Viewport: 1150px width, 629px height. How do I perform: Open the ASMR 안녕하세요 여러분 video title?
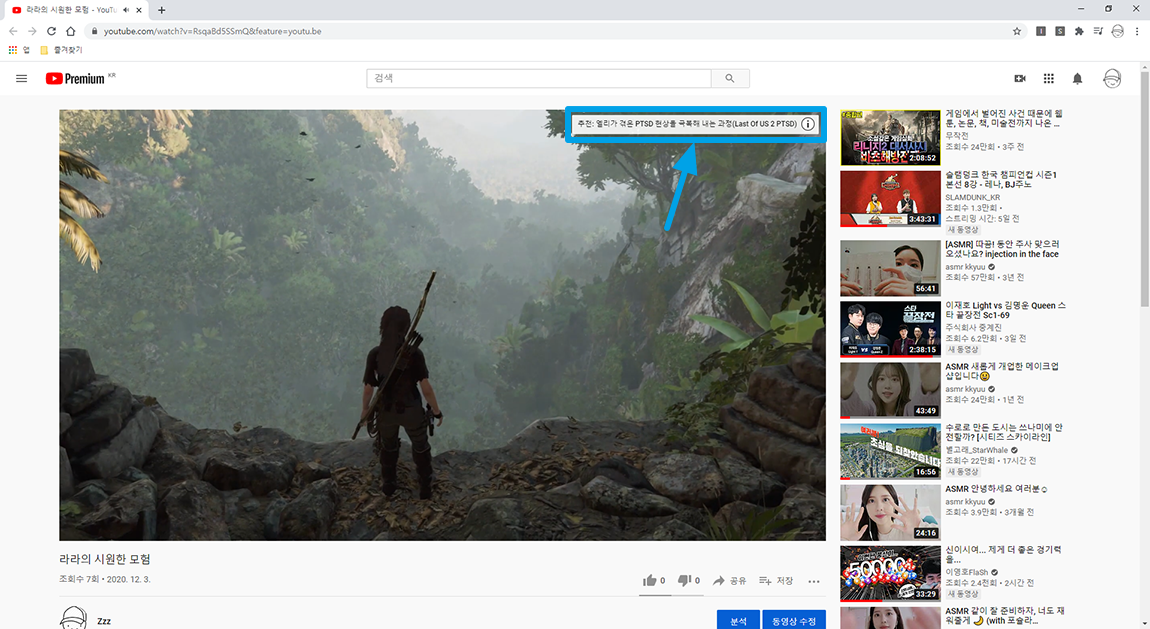pyautogui.click(x=996, y=489)
